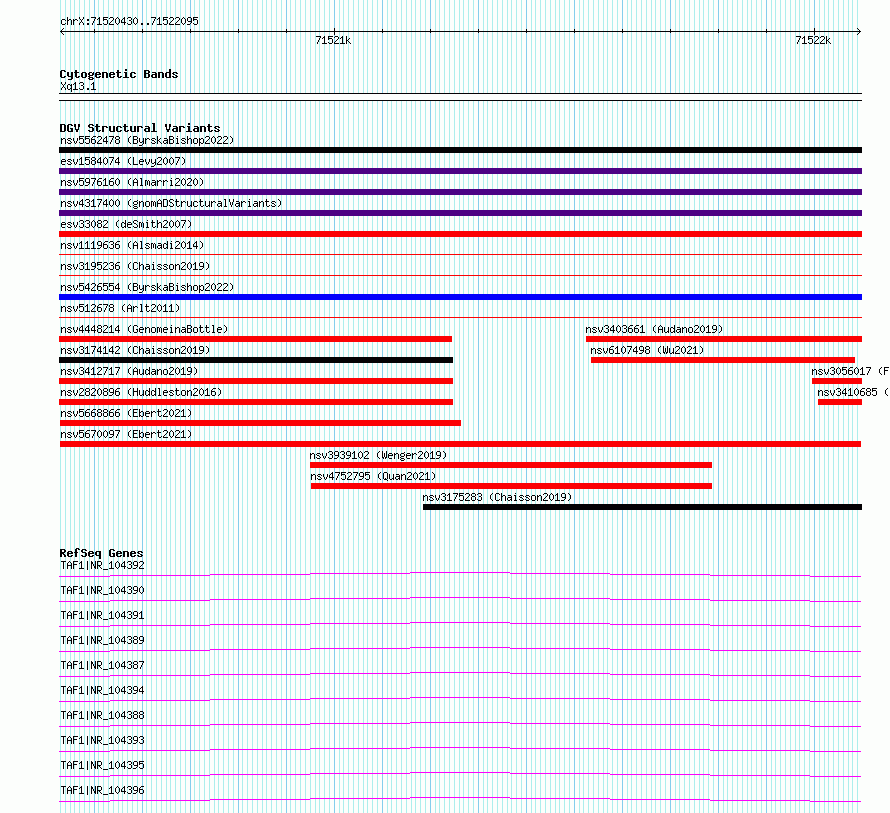Open nsv4448214 (GenomeinaBottle) variant label
The height and width of the screenshot is (813, 890).
(x=144, y=329)
